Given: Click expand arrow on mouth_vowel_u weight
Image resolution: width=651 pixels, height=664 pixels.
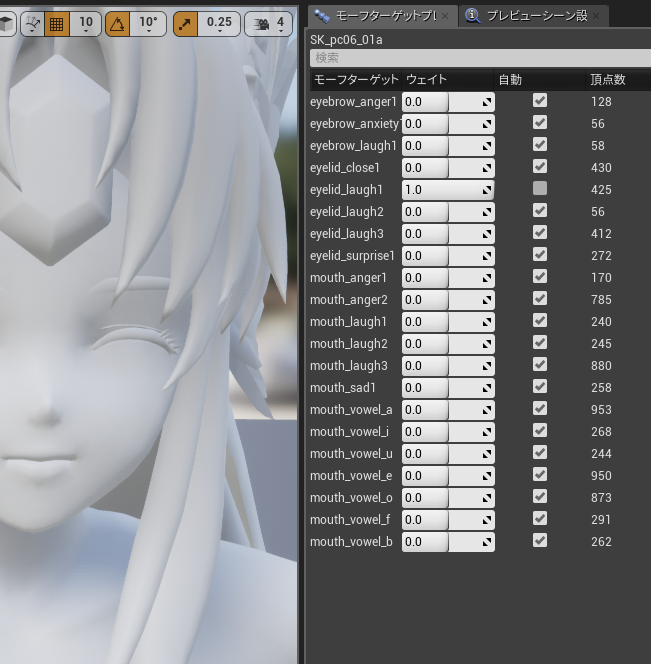Looking at the screenshot, I should [x=487, y=454].
